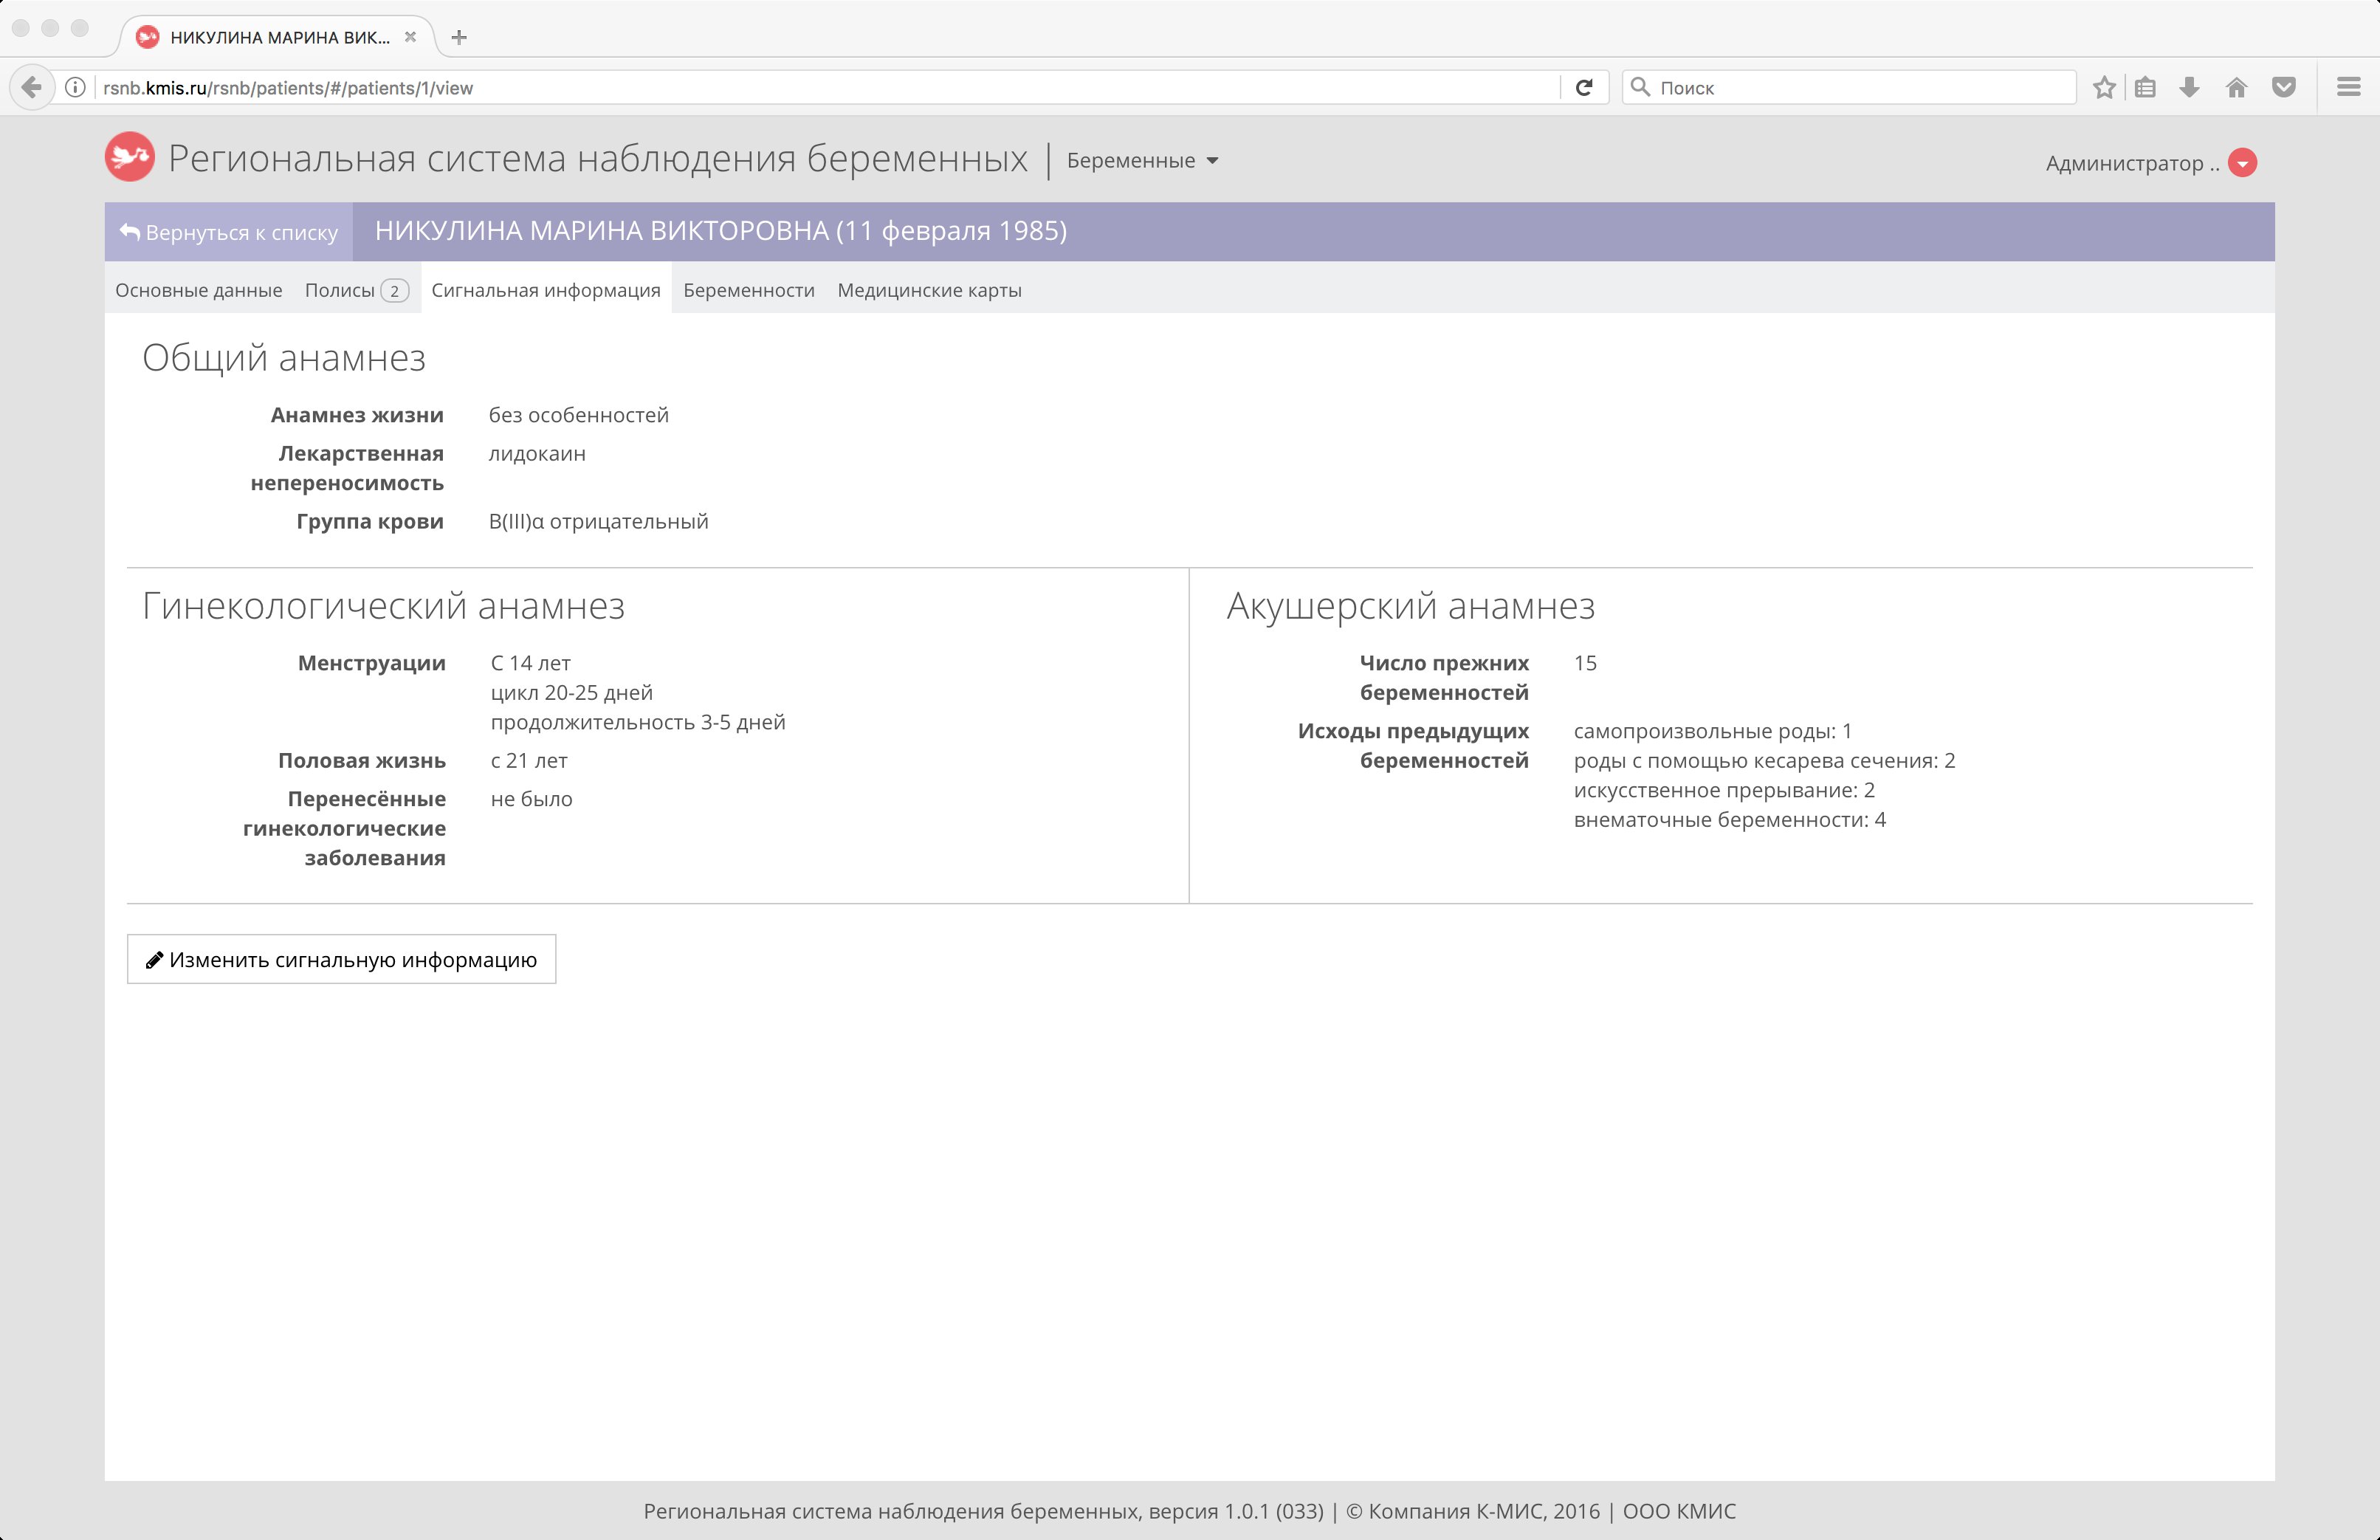2380x1540 pixels.
Task: Save page to Pocket icon
Action: tap(2284, 88)
